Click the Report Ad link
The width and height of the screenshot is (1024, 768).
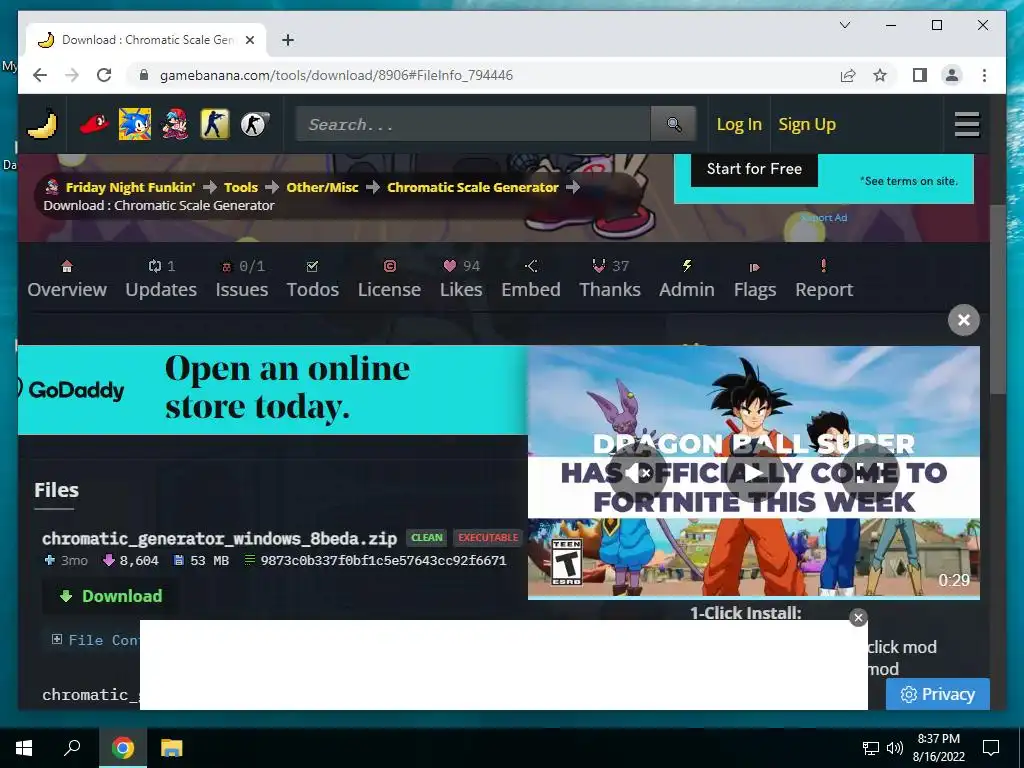pyautogui.click(x=824, y=218)
